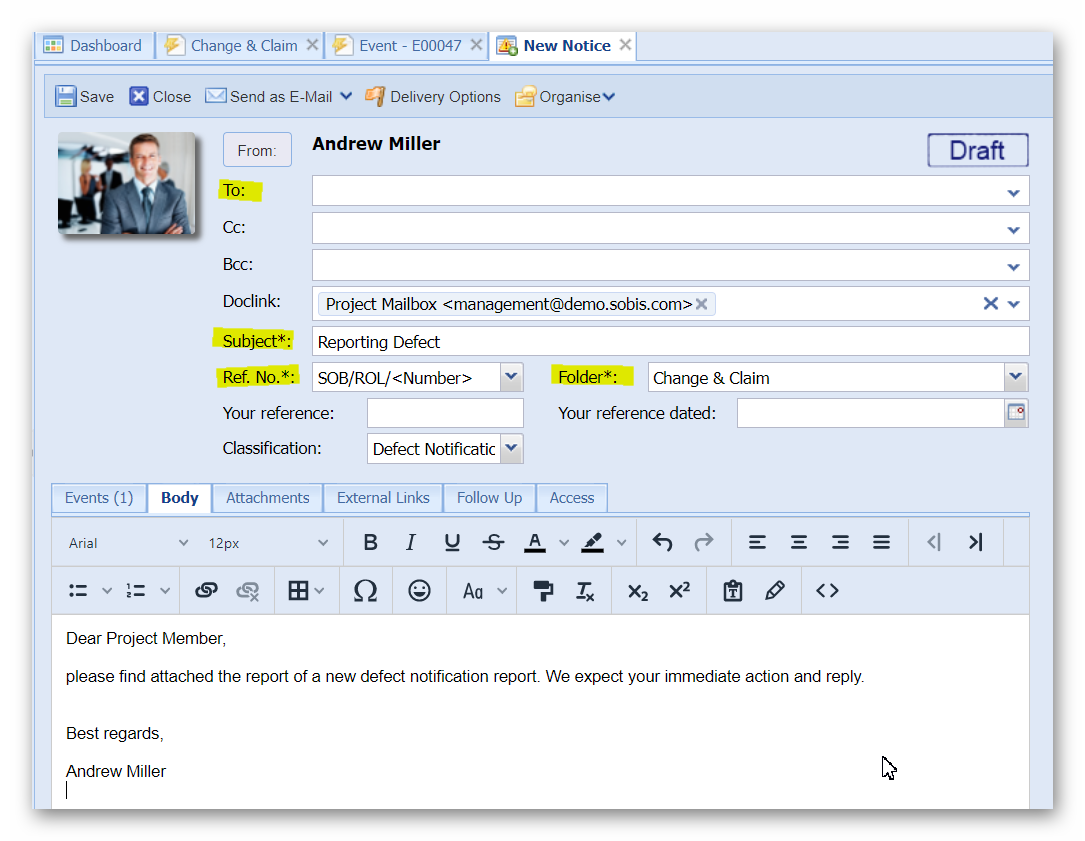Open the Classification dropdown
Viewport: 1085px width, 841px height.
coord(511,449)
